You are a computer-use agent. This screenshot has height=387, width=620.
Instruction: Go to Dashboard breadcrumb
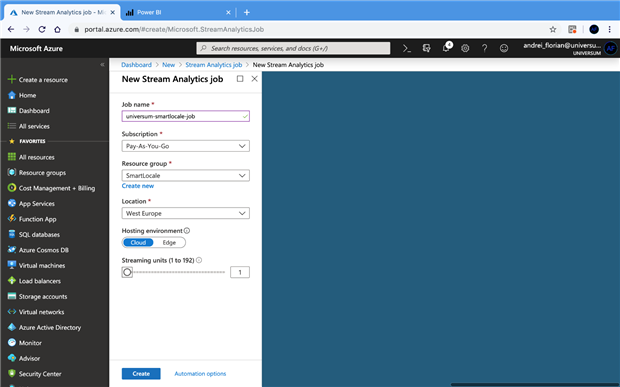136,65
